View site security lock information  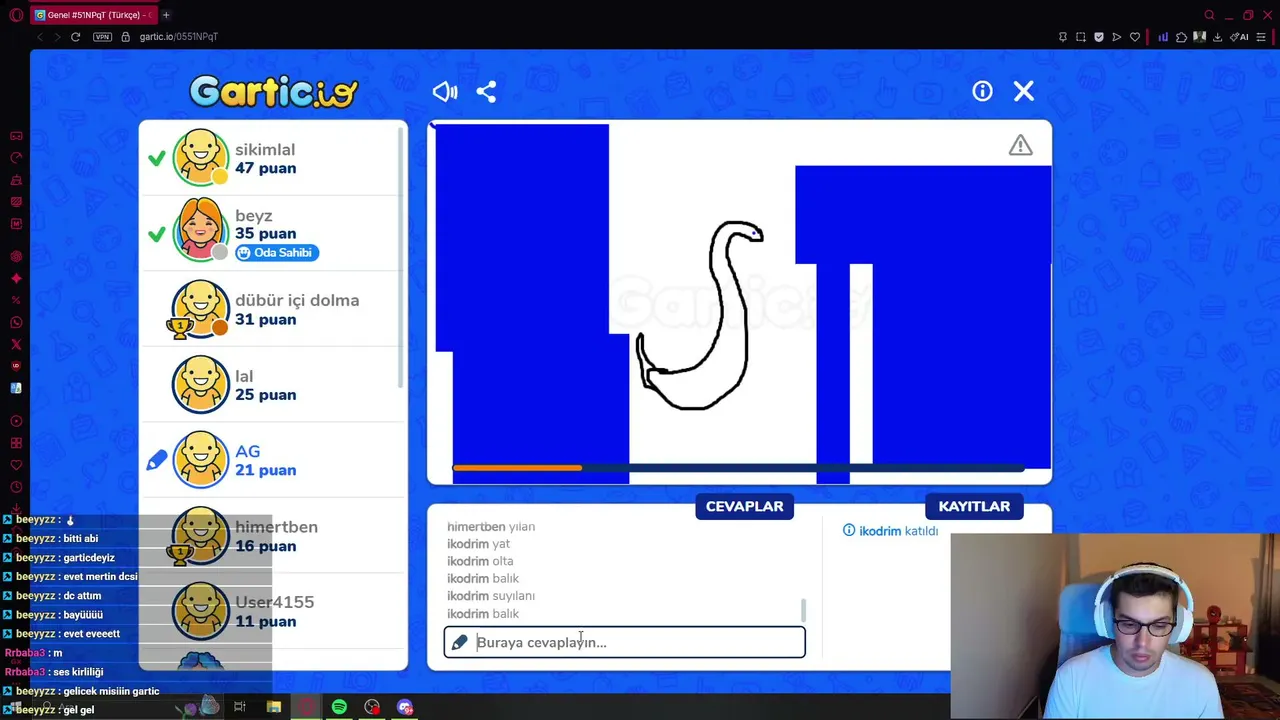125,37
